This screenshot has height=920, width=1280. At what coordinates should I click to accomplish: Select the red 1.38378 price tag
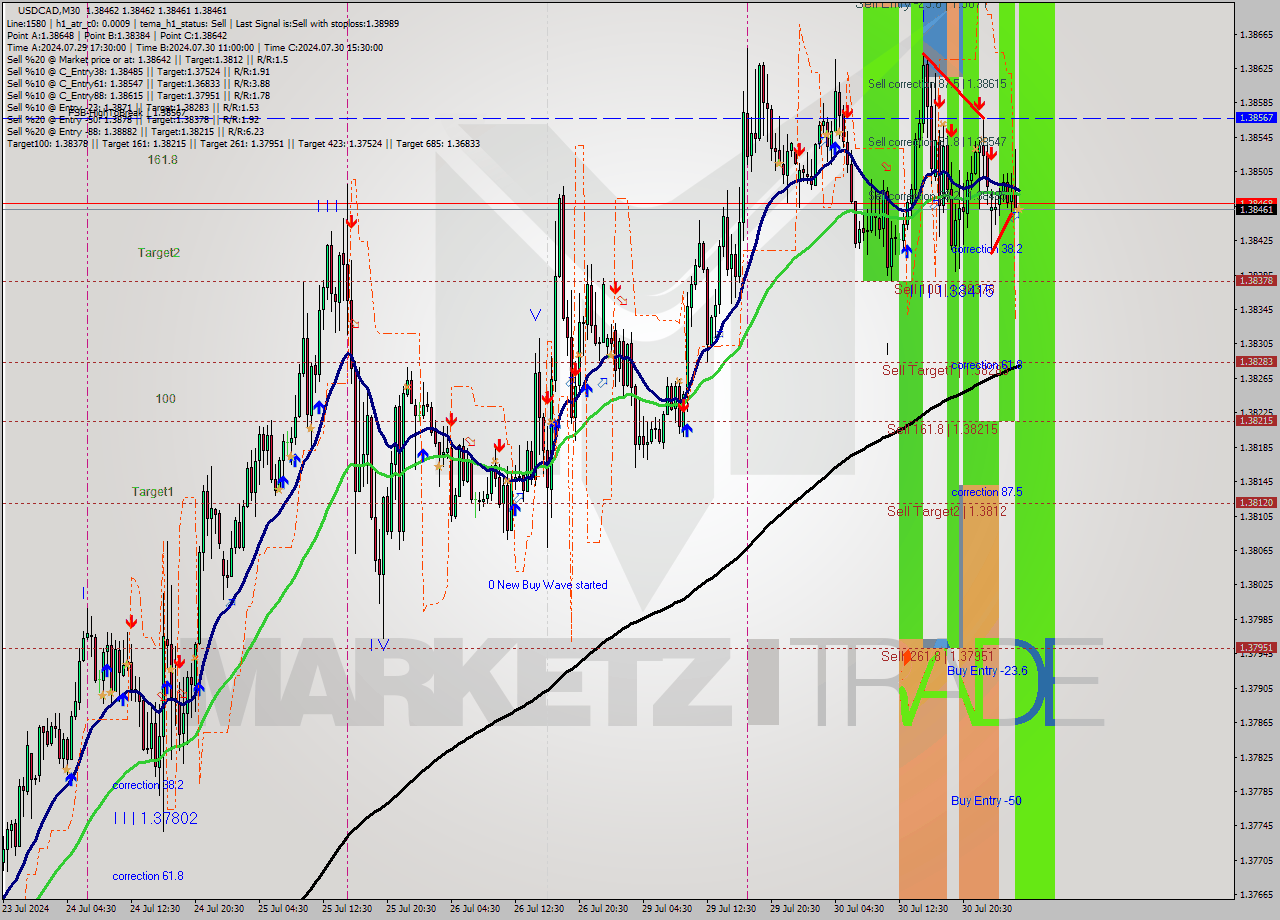(1256, 281)
